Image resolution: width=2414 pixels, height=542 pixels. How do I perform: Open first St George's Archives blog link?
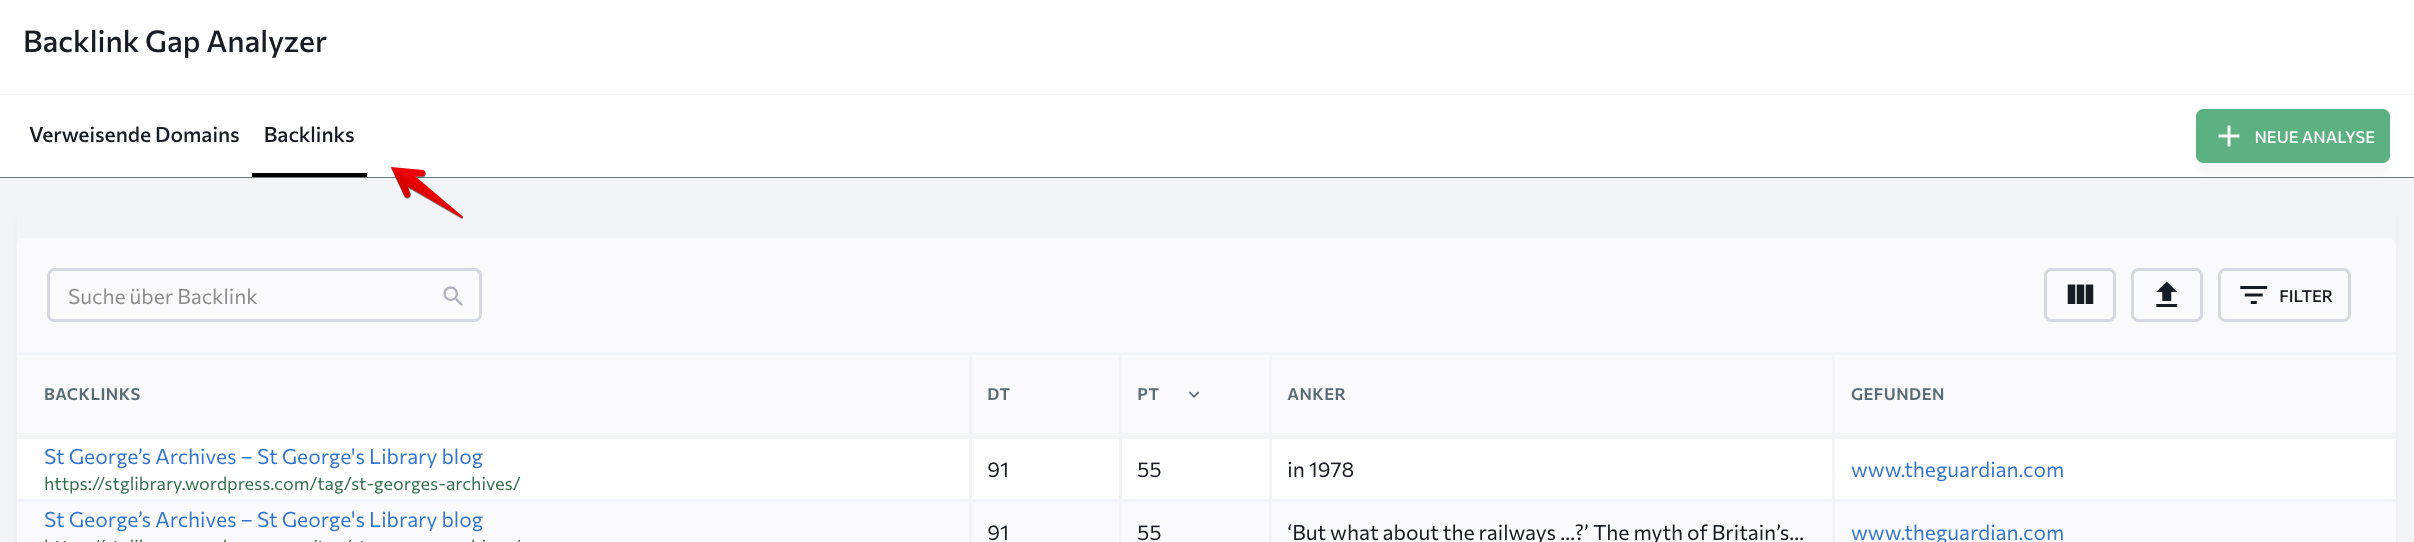tap(263, 457)
